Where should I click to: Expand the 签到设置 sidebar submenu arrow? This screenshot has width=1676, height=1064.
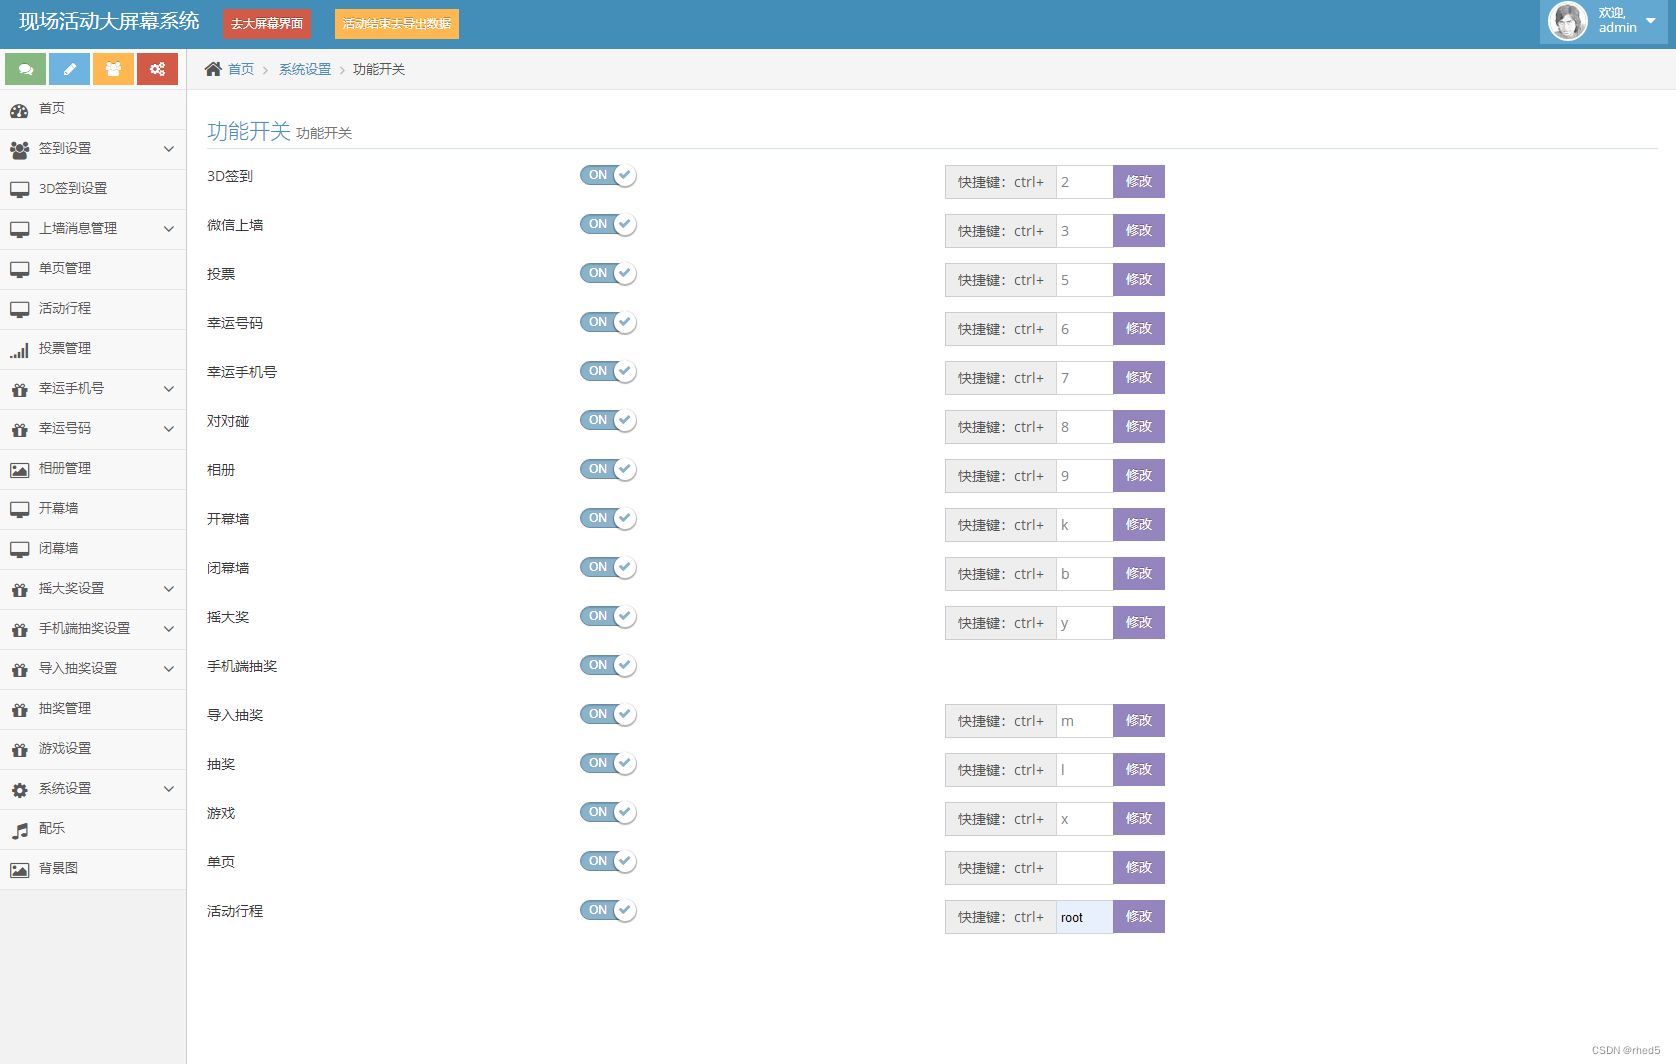click(168, 149)
